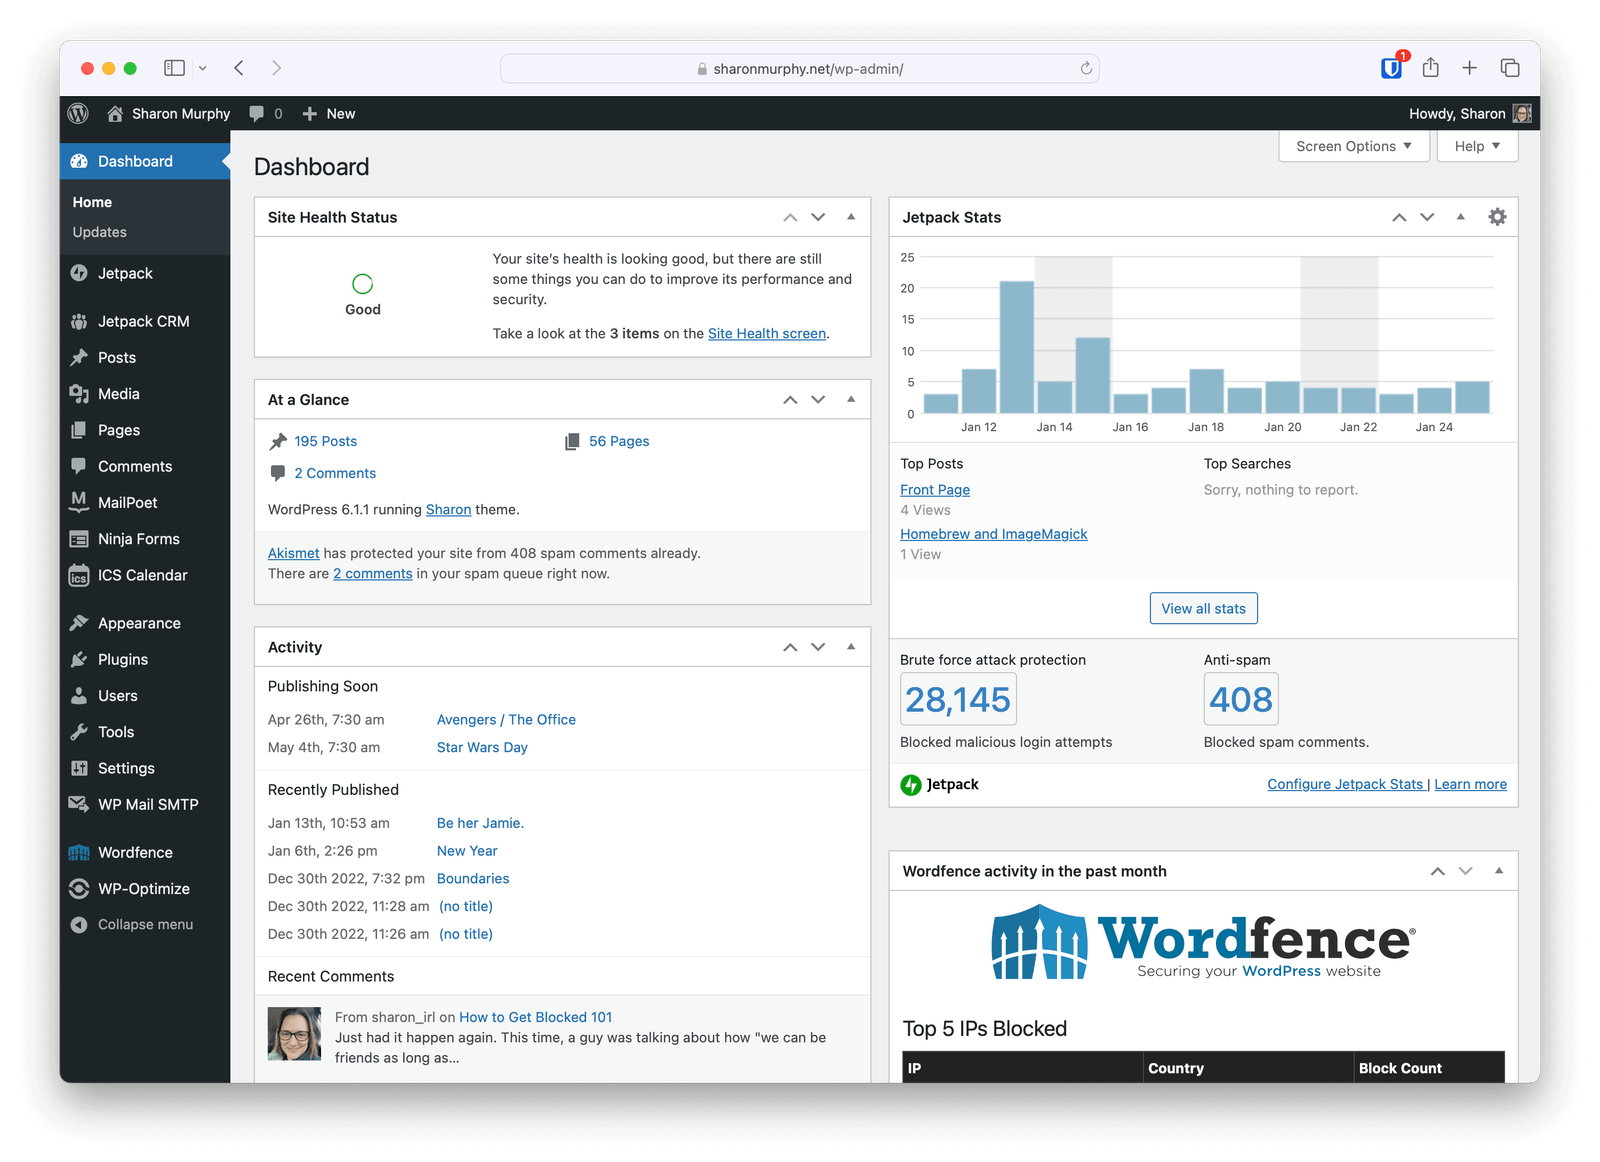The image size is (1600, 1162).
Task: Open the Site Health screen link
Action: [766, 334]
